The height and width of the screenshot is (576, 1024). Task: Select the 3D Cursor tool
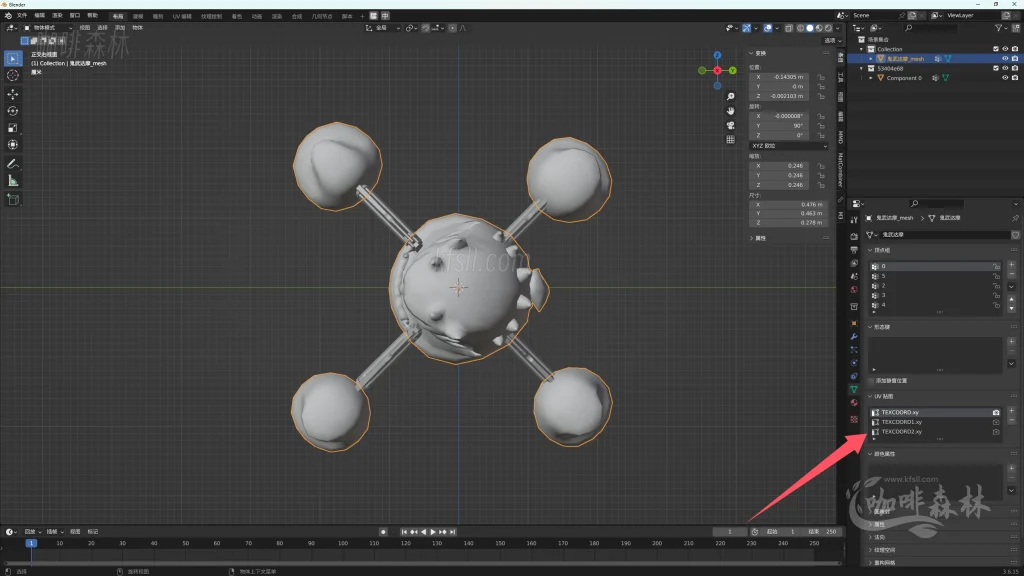pyautogui.click(x=13, y=75)
